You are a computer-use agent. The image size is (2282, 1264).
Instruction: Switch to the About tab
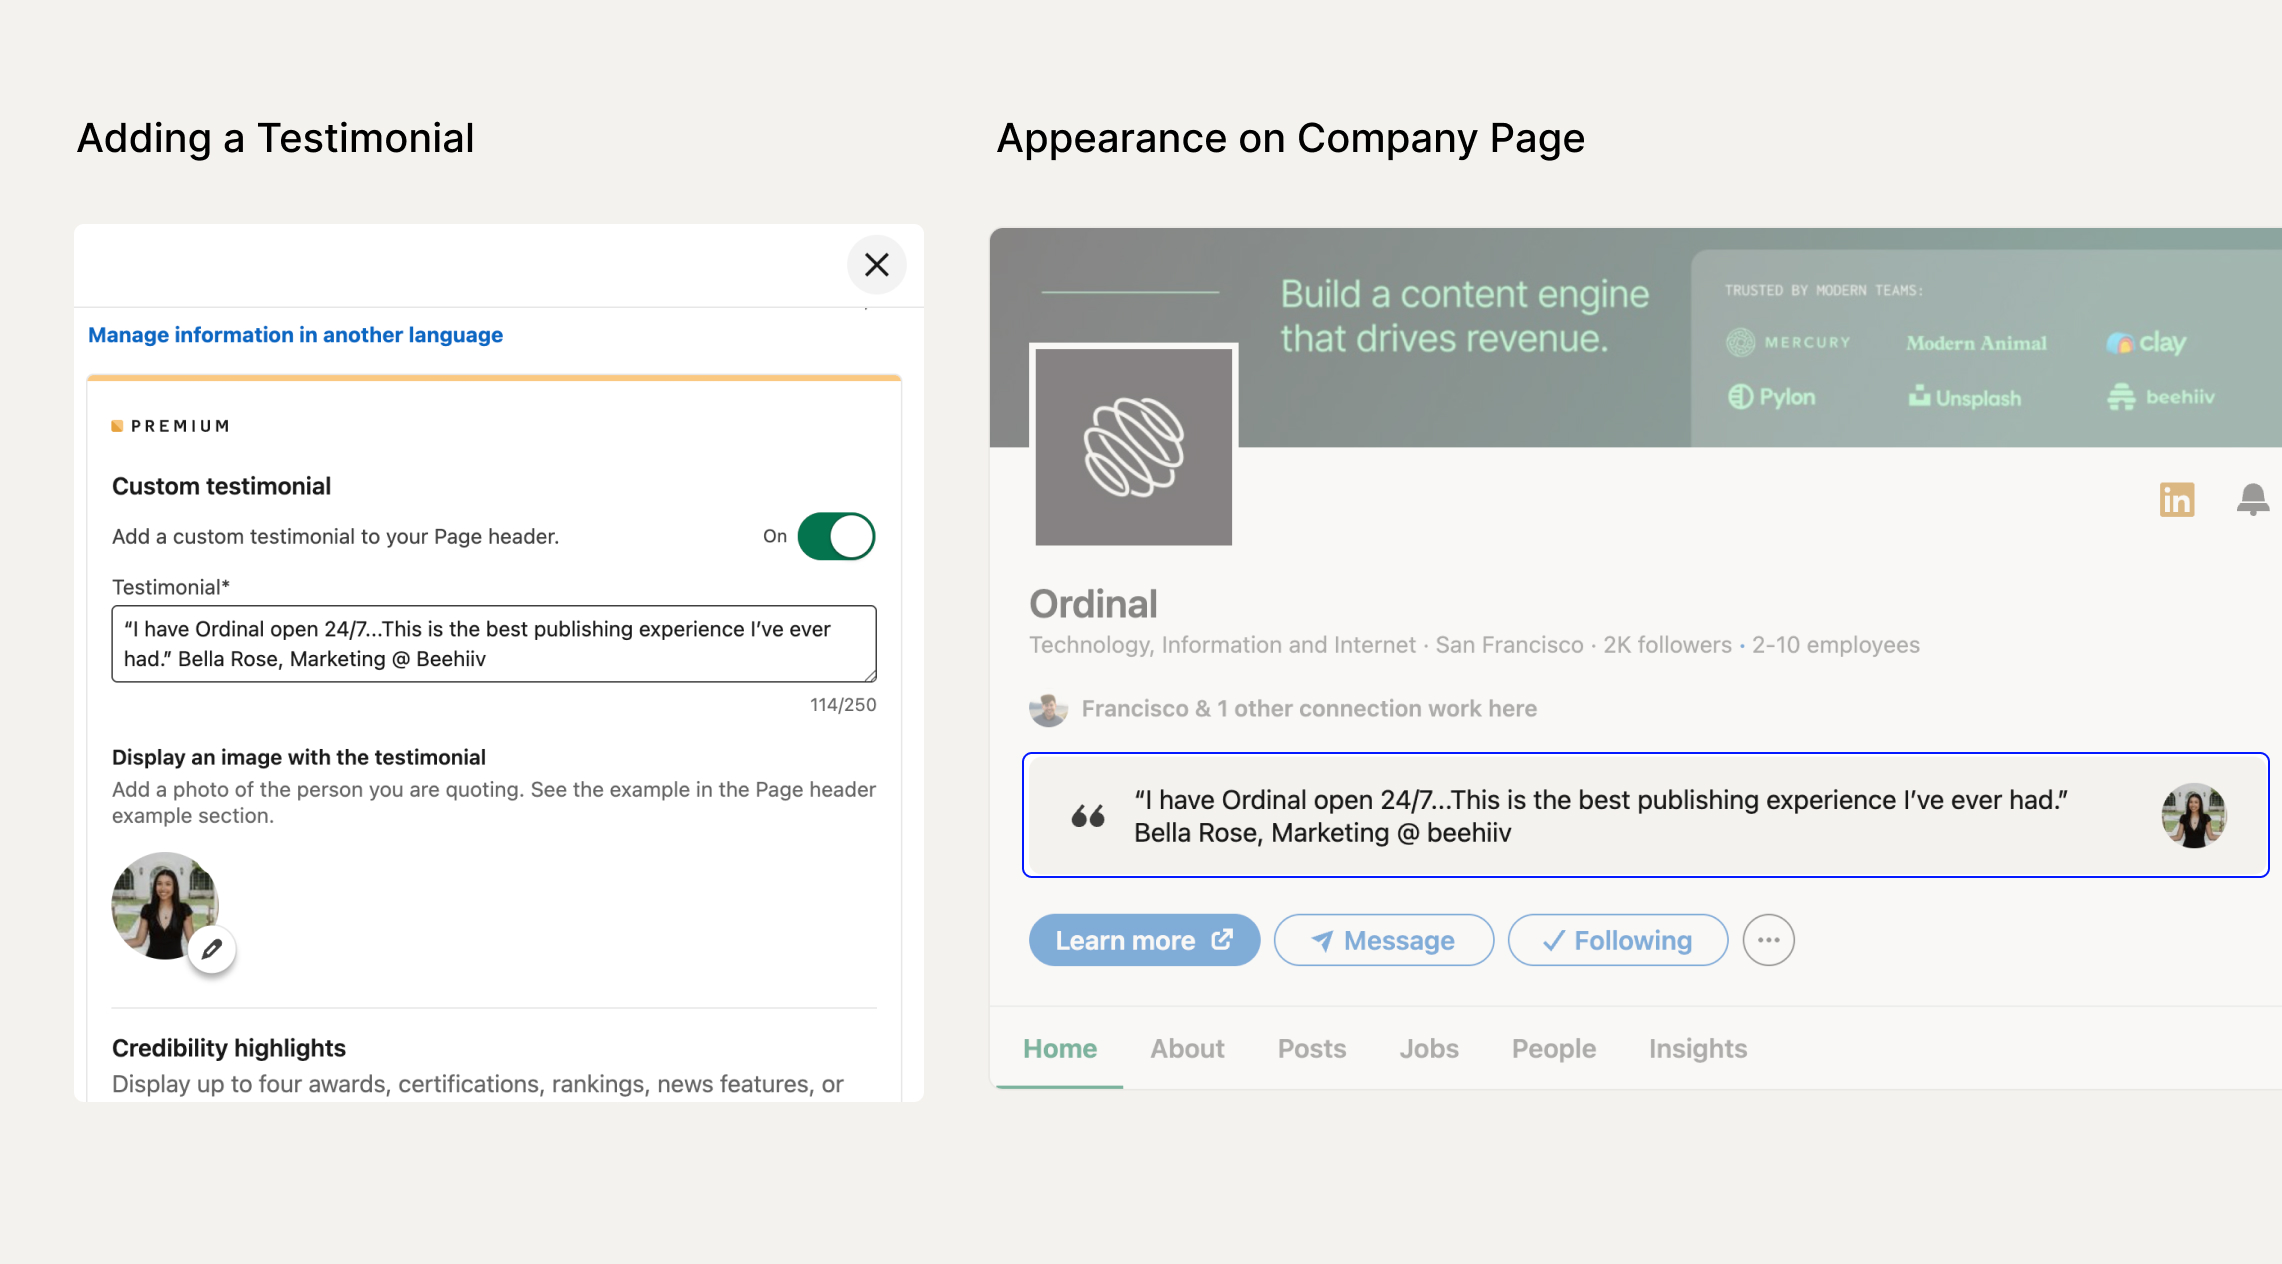click(1187, 1048)
